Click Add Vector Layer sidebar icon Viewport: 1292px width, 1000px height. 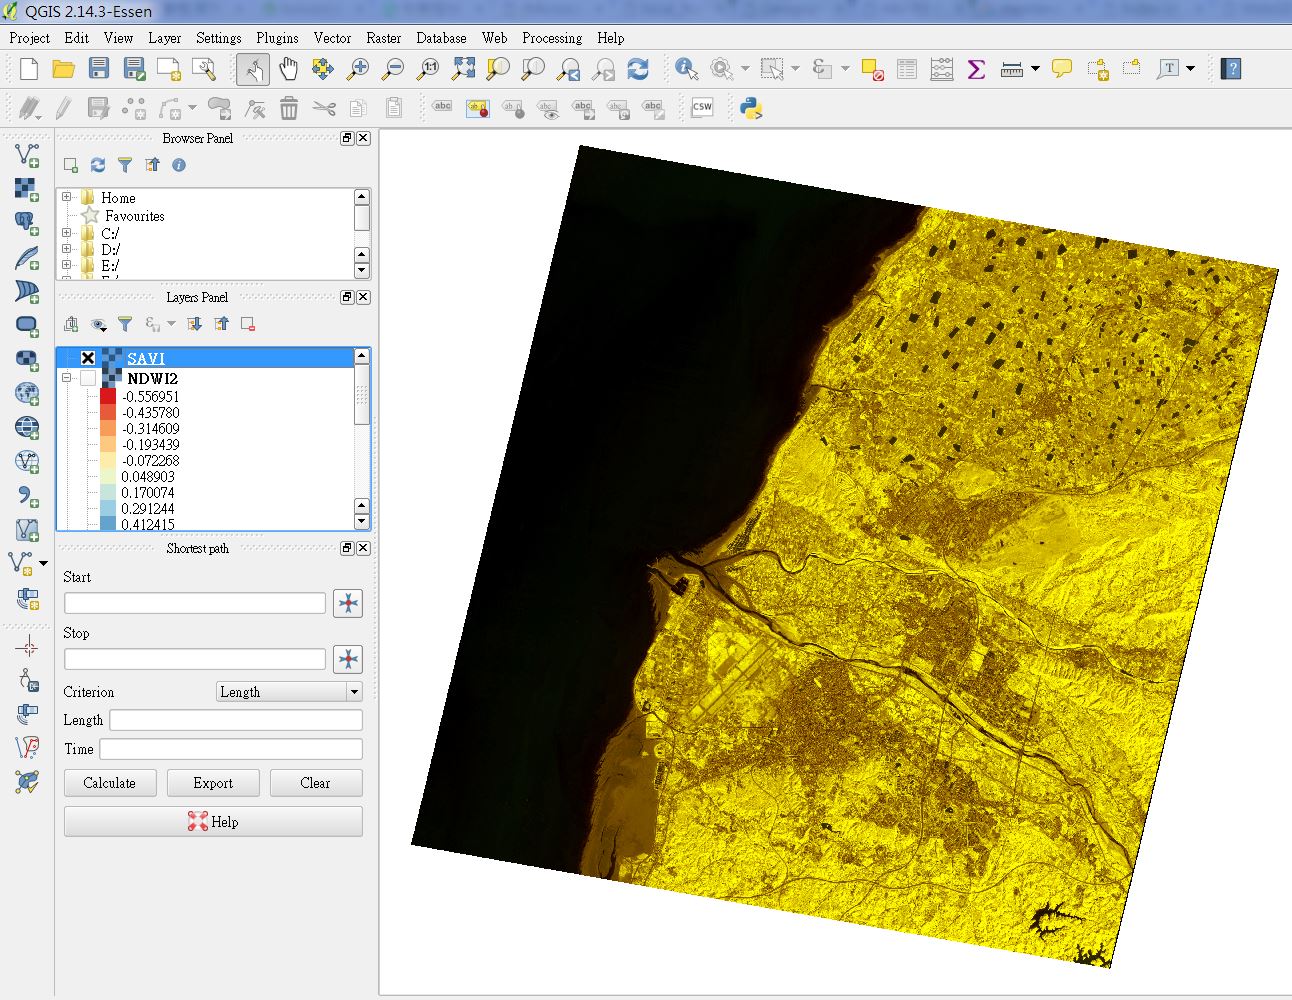tap(27, 155)
